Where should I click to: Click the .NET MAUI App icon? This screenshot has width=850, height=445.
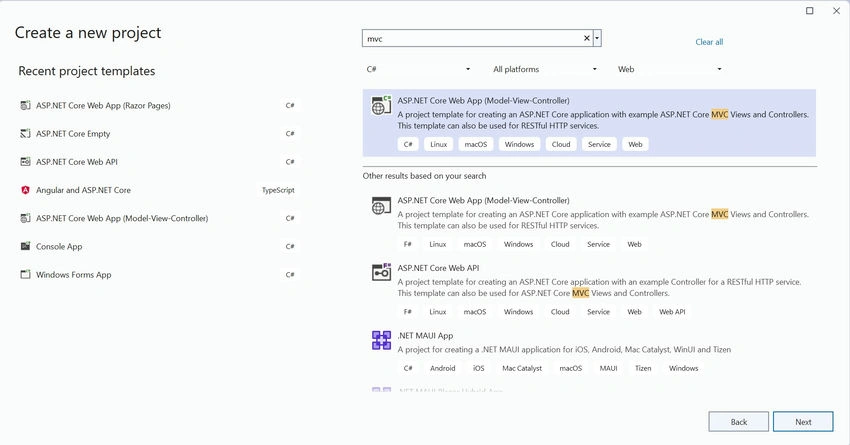(x=381, y=340)
